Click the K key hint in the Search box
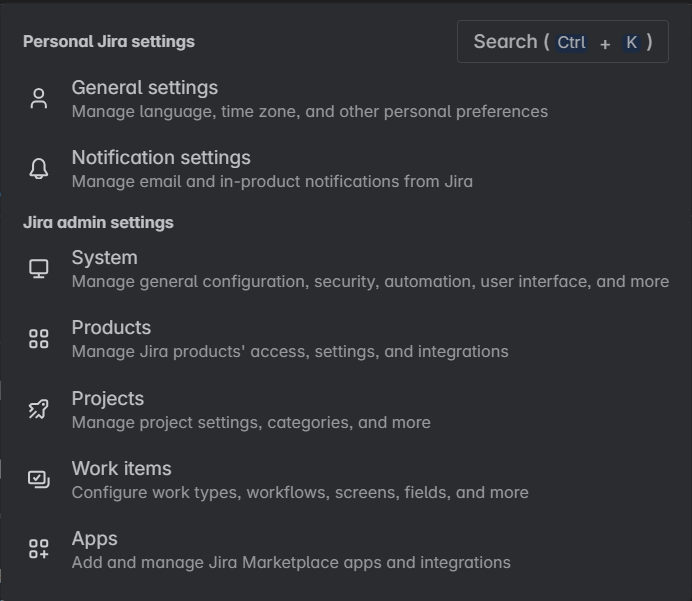Viewport: 692px width, 601px height. click(631, 43)
